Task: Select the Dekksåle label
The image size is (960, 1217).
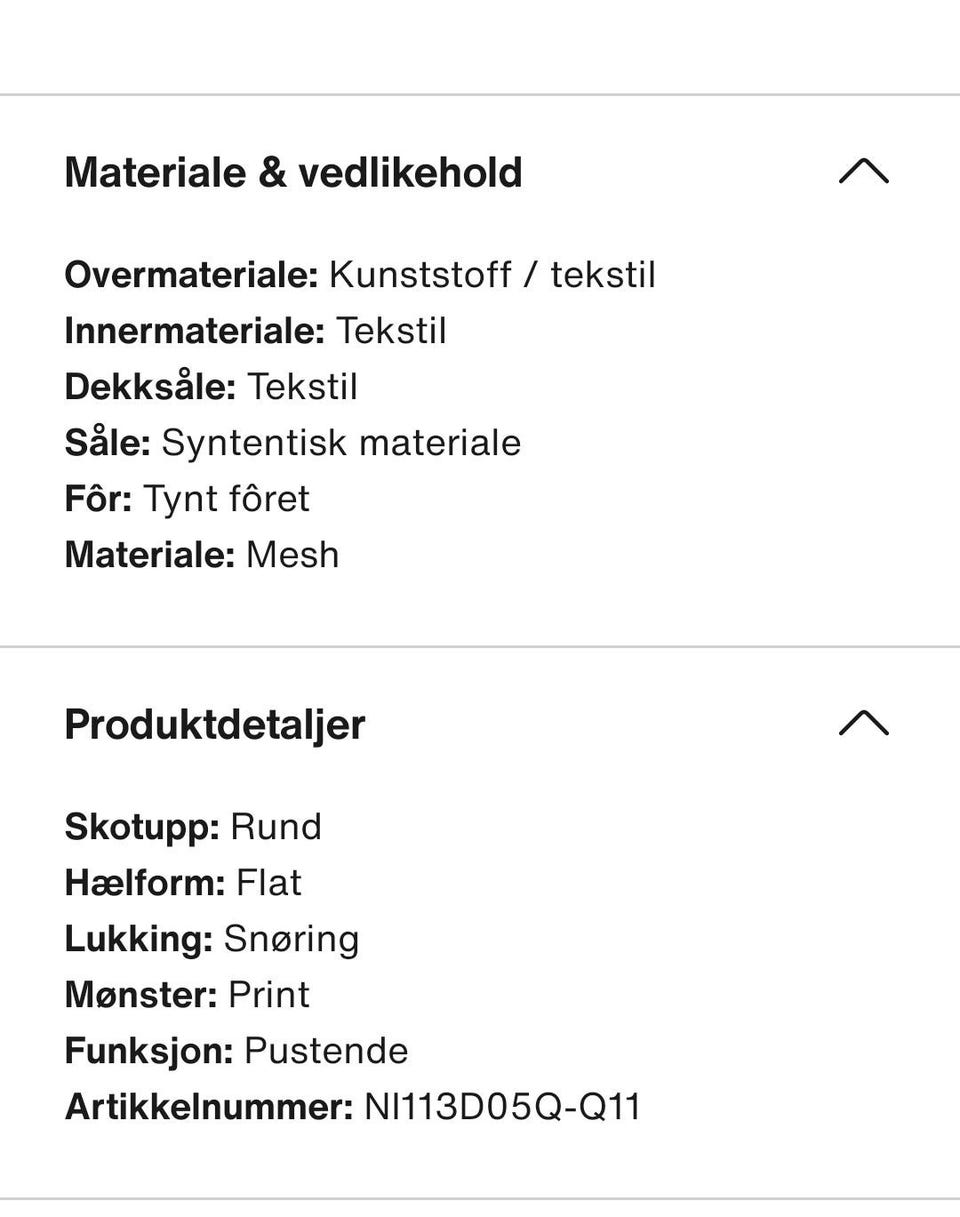Action: 150,386
